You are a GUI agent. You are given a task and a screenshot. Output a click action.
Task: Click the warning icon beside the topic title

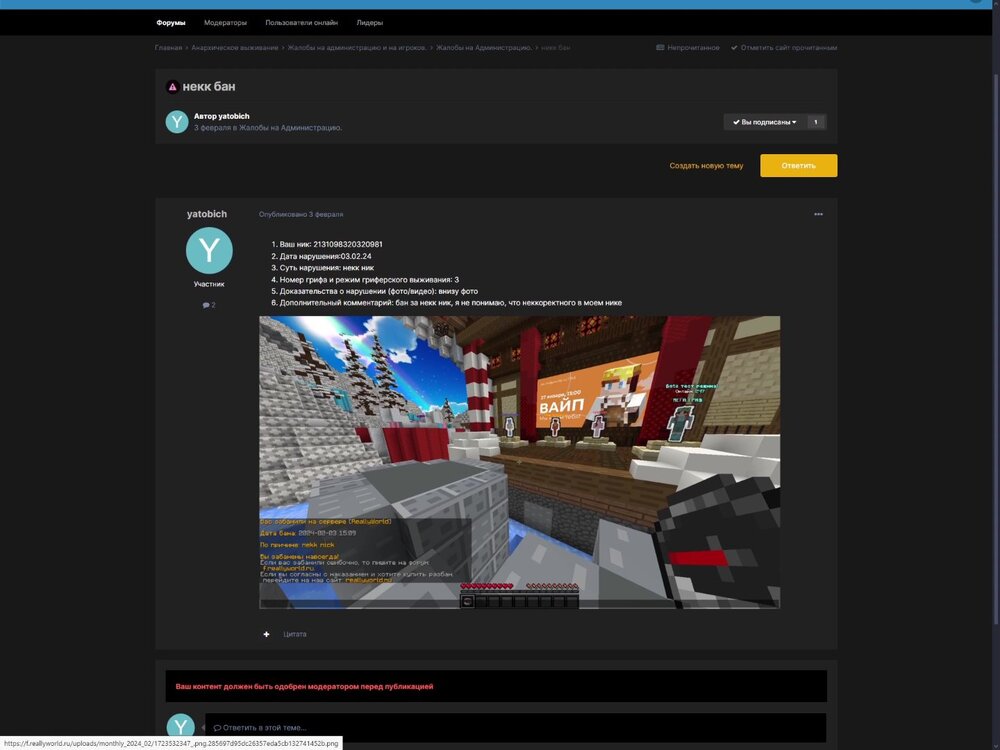[172, 87]
